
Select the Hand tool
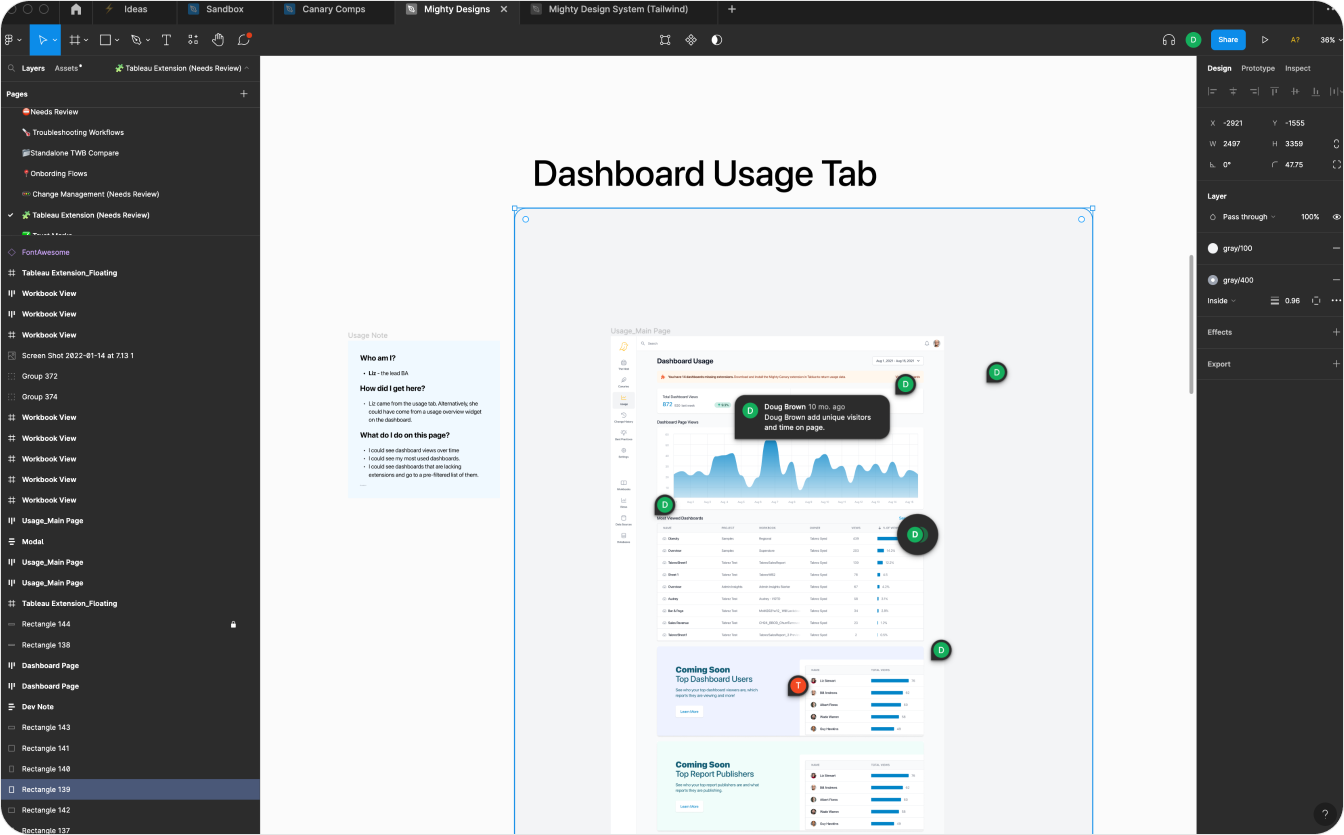[x=217, y=40]
